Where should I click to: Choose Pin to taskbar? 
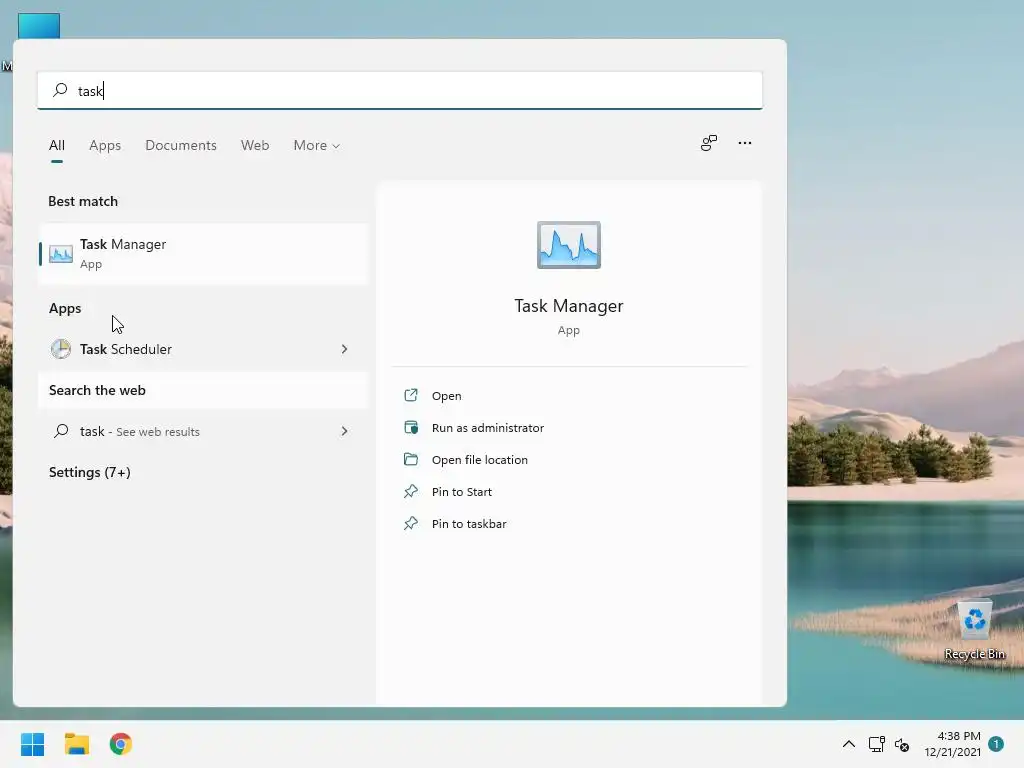click(x=469, y=524)
